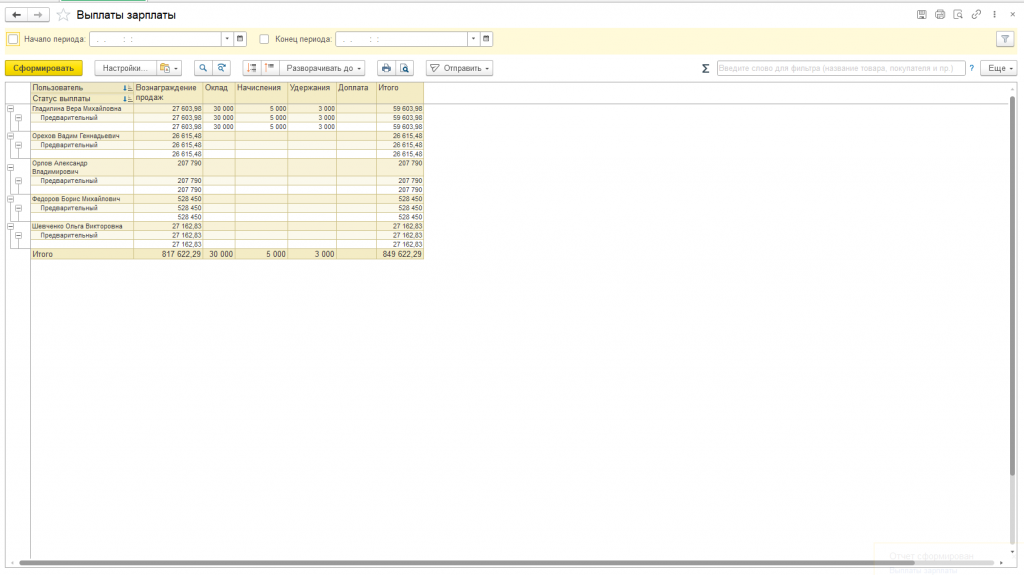Enable the Начало периода checkbox
The height and width of the screenshot is (575, 1024).
point(13,39)
